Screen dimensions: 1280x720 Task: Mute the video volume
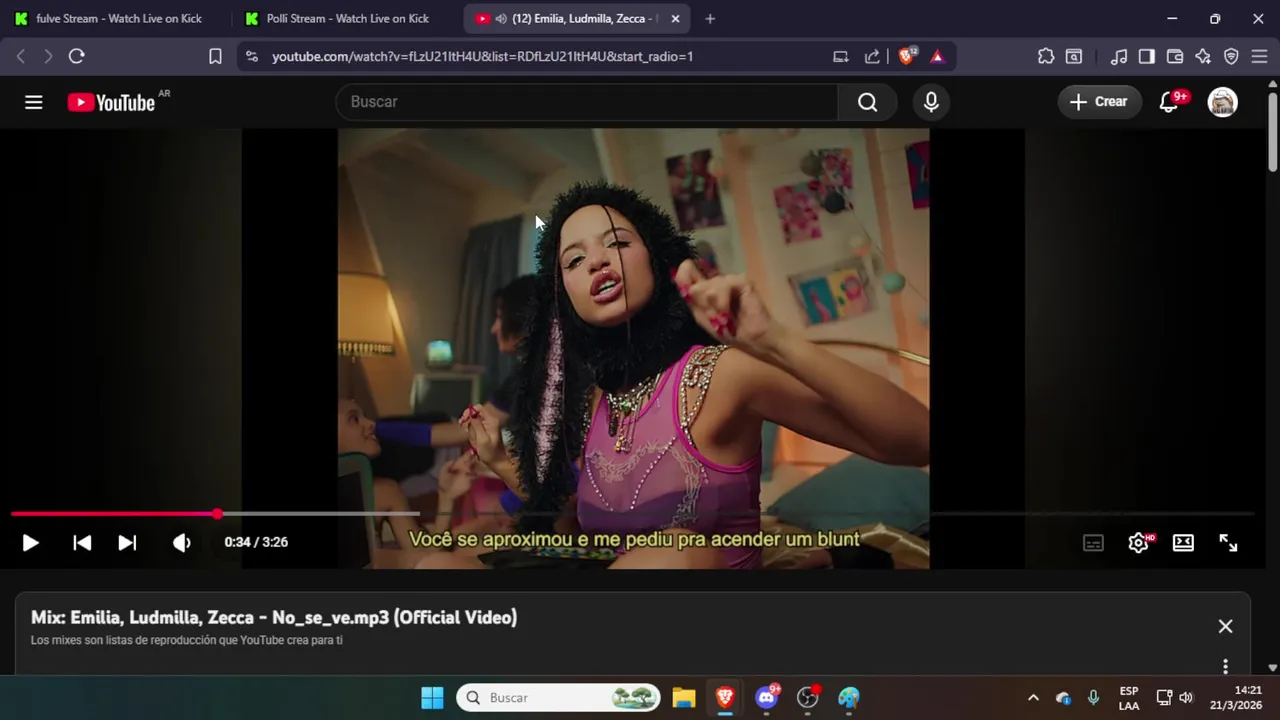181,542
